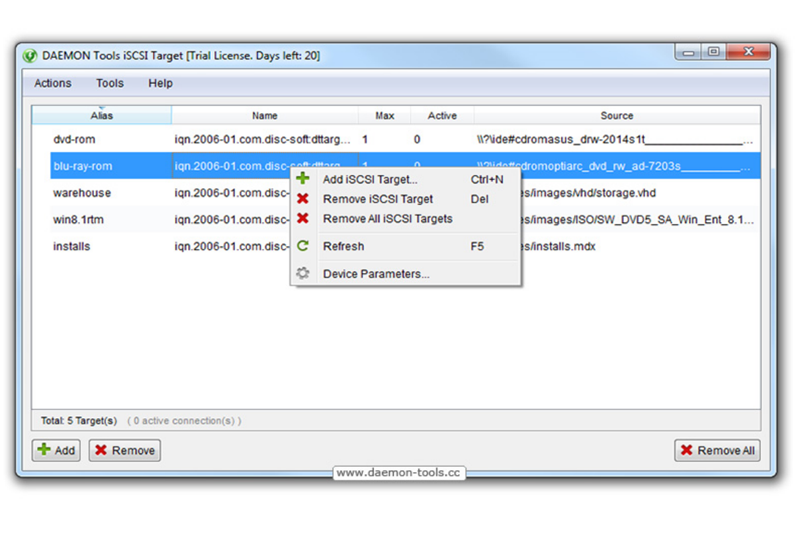
Task: Maximize the DAEMON Tools window
Action: pos(714,52)
